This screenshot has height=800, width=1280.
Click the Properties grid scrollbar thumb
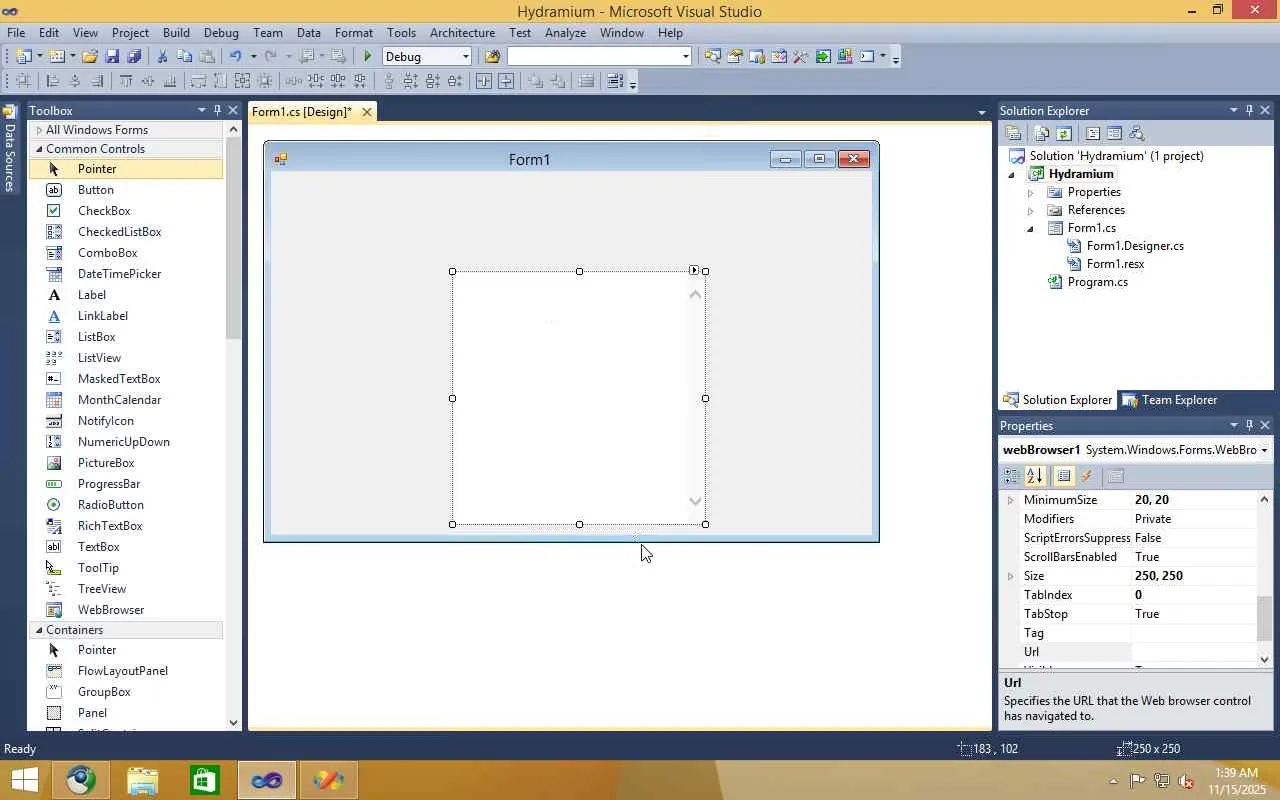point(1264,618)
